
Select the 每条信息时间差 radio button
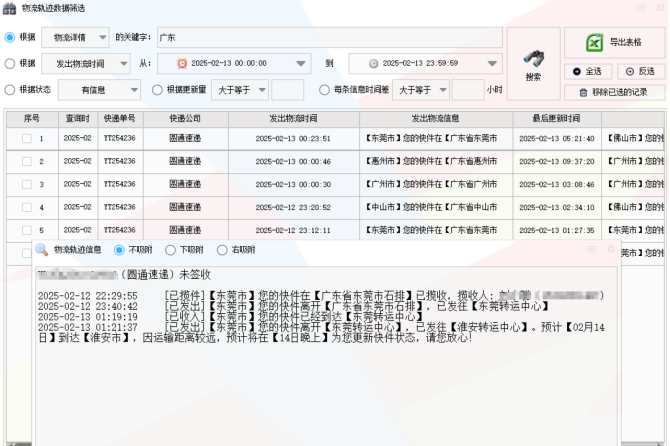point(324,90)
